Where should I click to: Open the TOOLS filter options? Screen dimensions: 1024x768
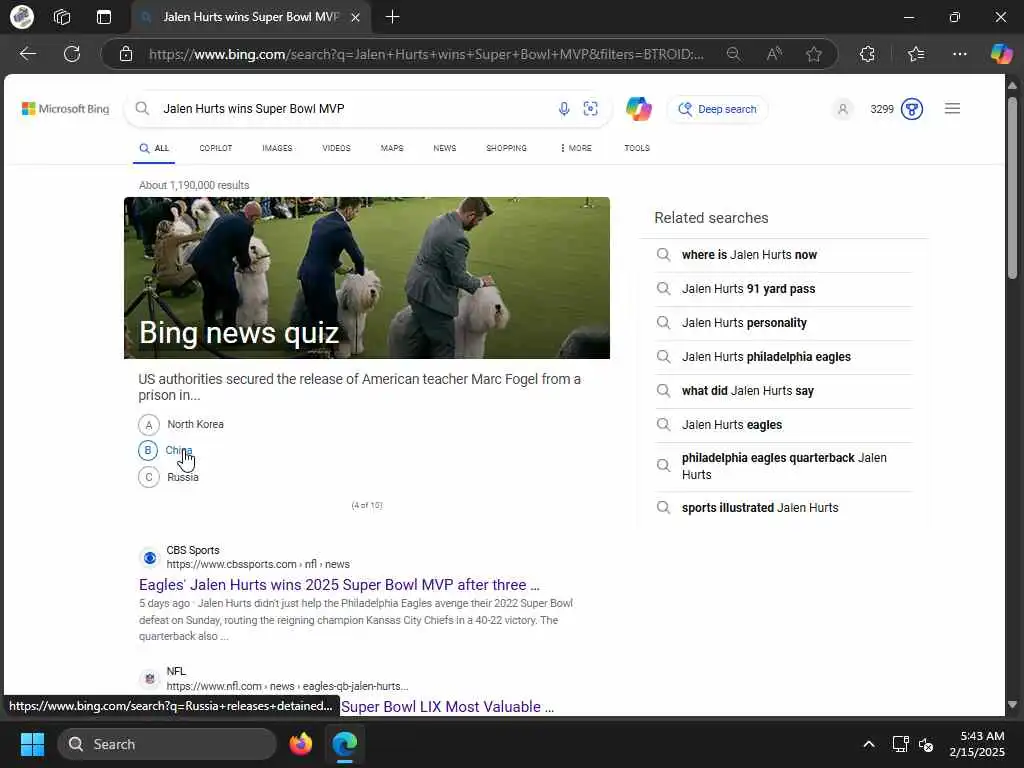coord(637,148)
